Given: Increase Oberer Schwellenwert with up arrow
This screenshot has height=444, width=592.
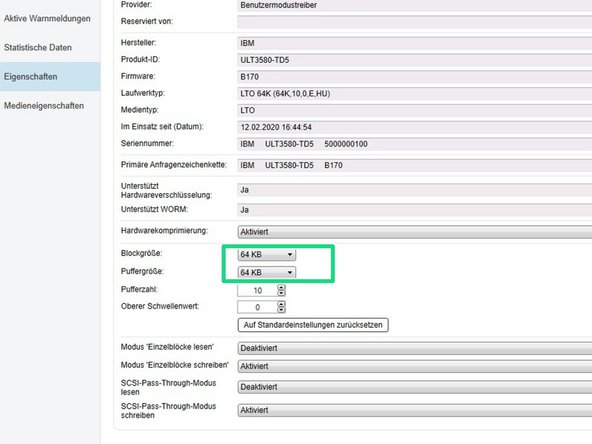Looking at the screenshot, I should click(x=281, y=304).
